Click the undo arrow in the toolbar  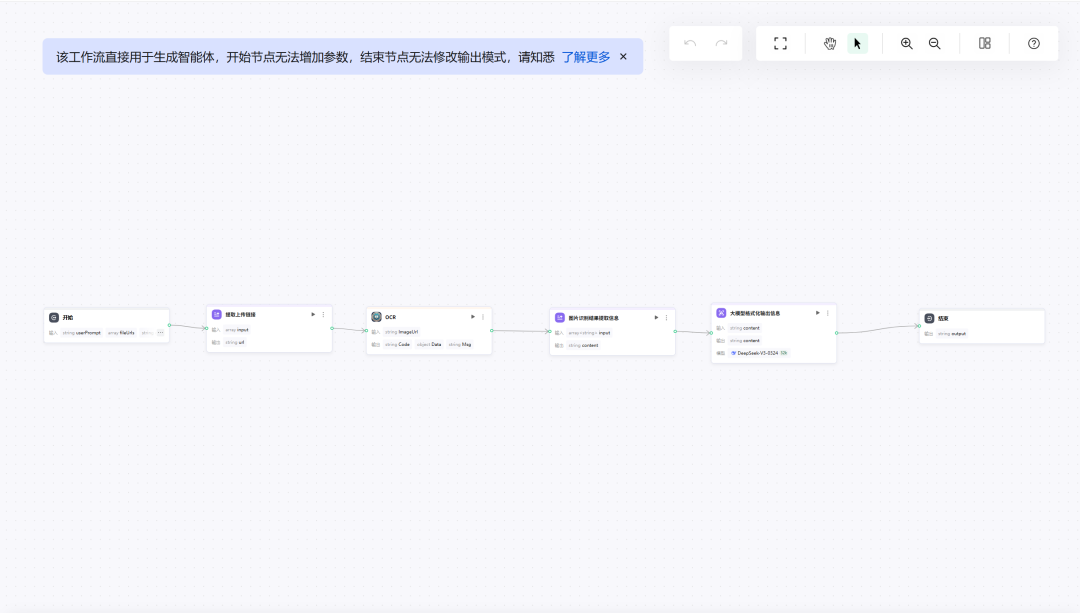[690, 43]
